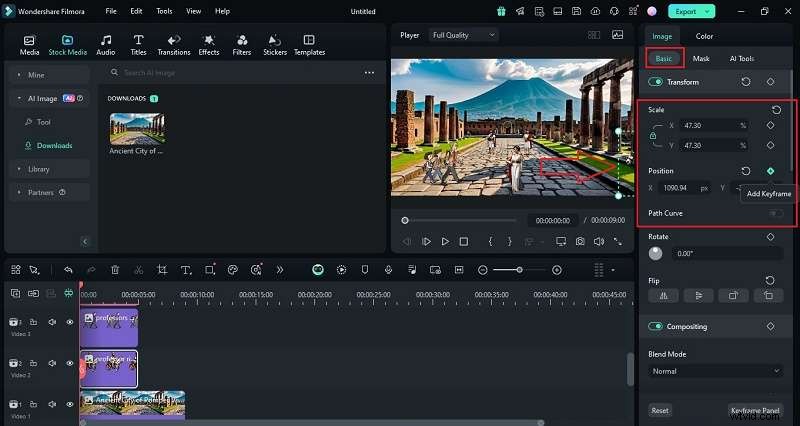Screen dimensions: 800x426
Task: Toggle visibility of Video 1 track
Action: point(70,404)
